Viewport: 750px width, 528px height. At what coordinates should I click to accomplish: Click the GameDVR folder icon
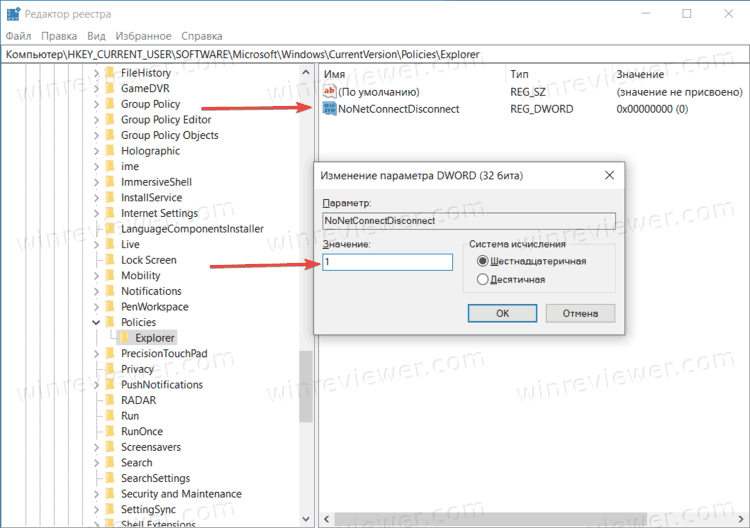[x=110, y=88]
